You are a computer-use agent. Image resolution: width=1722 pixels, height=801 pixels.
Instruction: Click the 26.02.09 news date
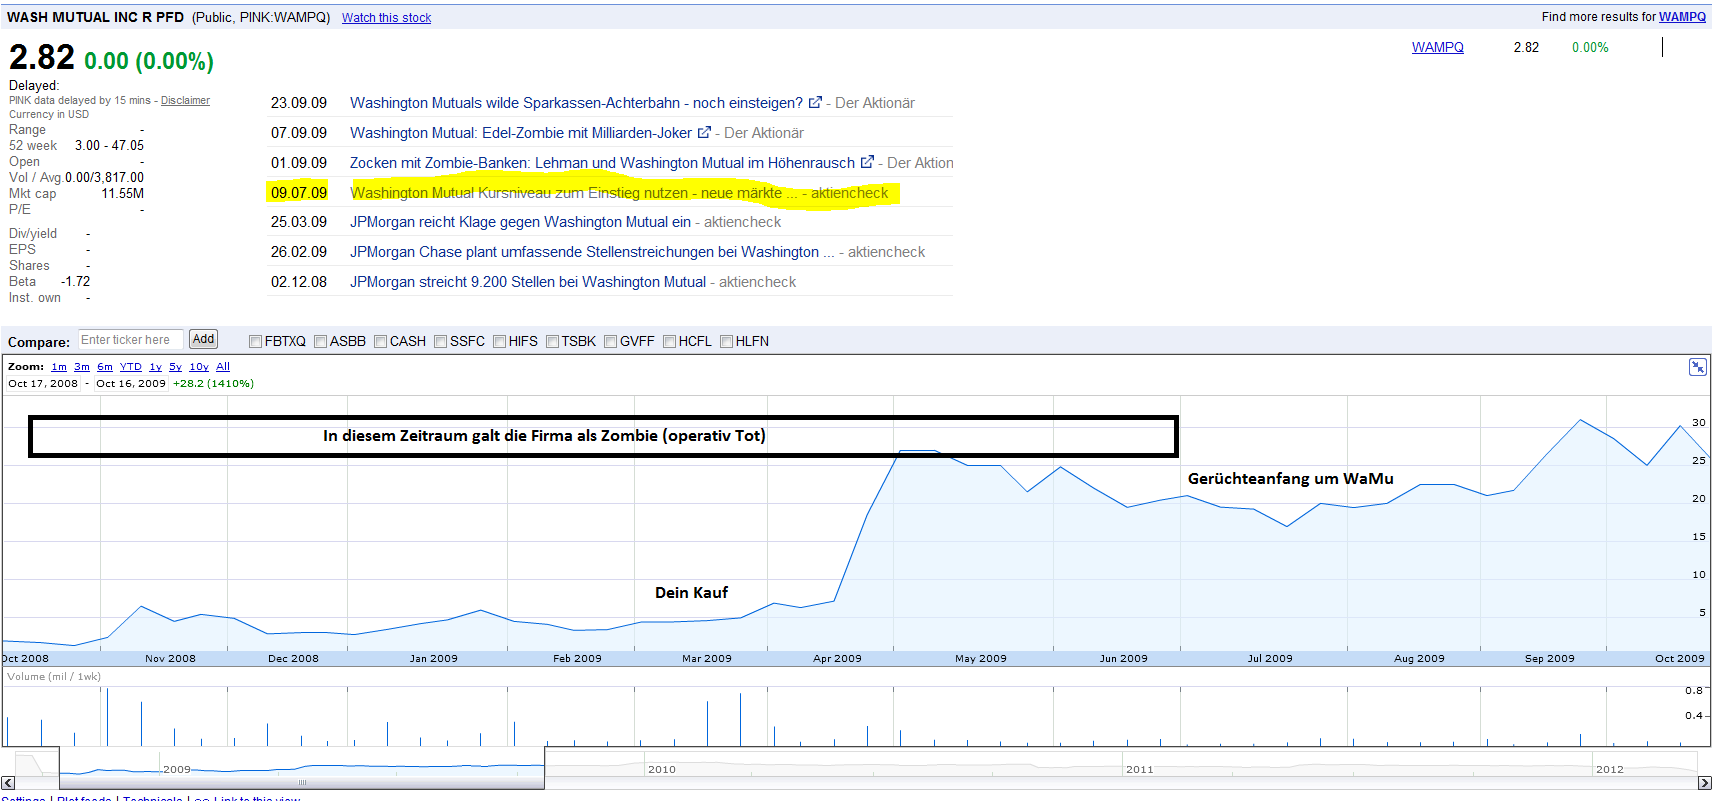[299, 252]
